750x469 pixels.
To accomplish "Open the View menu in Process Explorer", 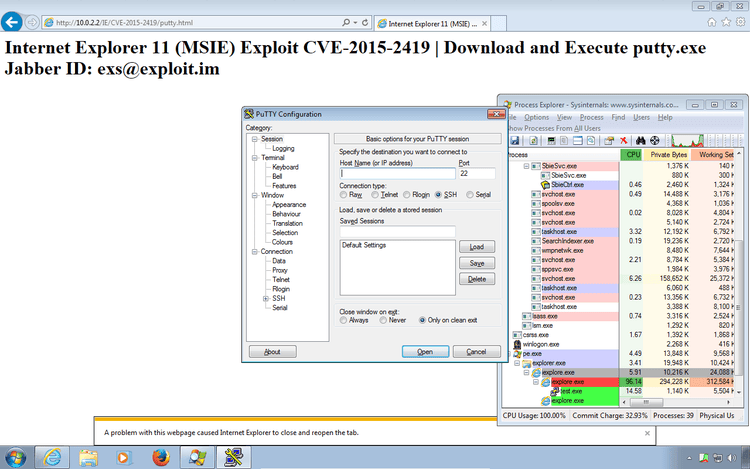I will pos(564,117).
